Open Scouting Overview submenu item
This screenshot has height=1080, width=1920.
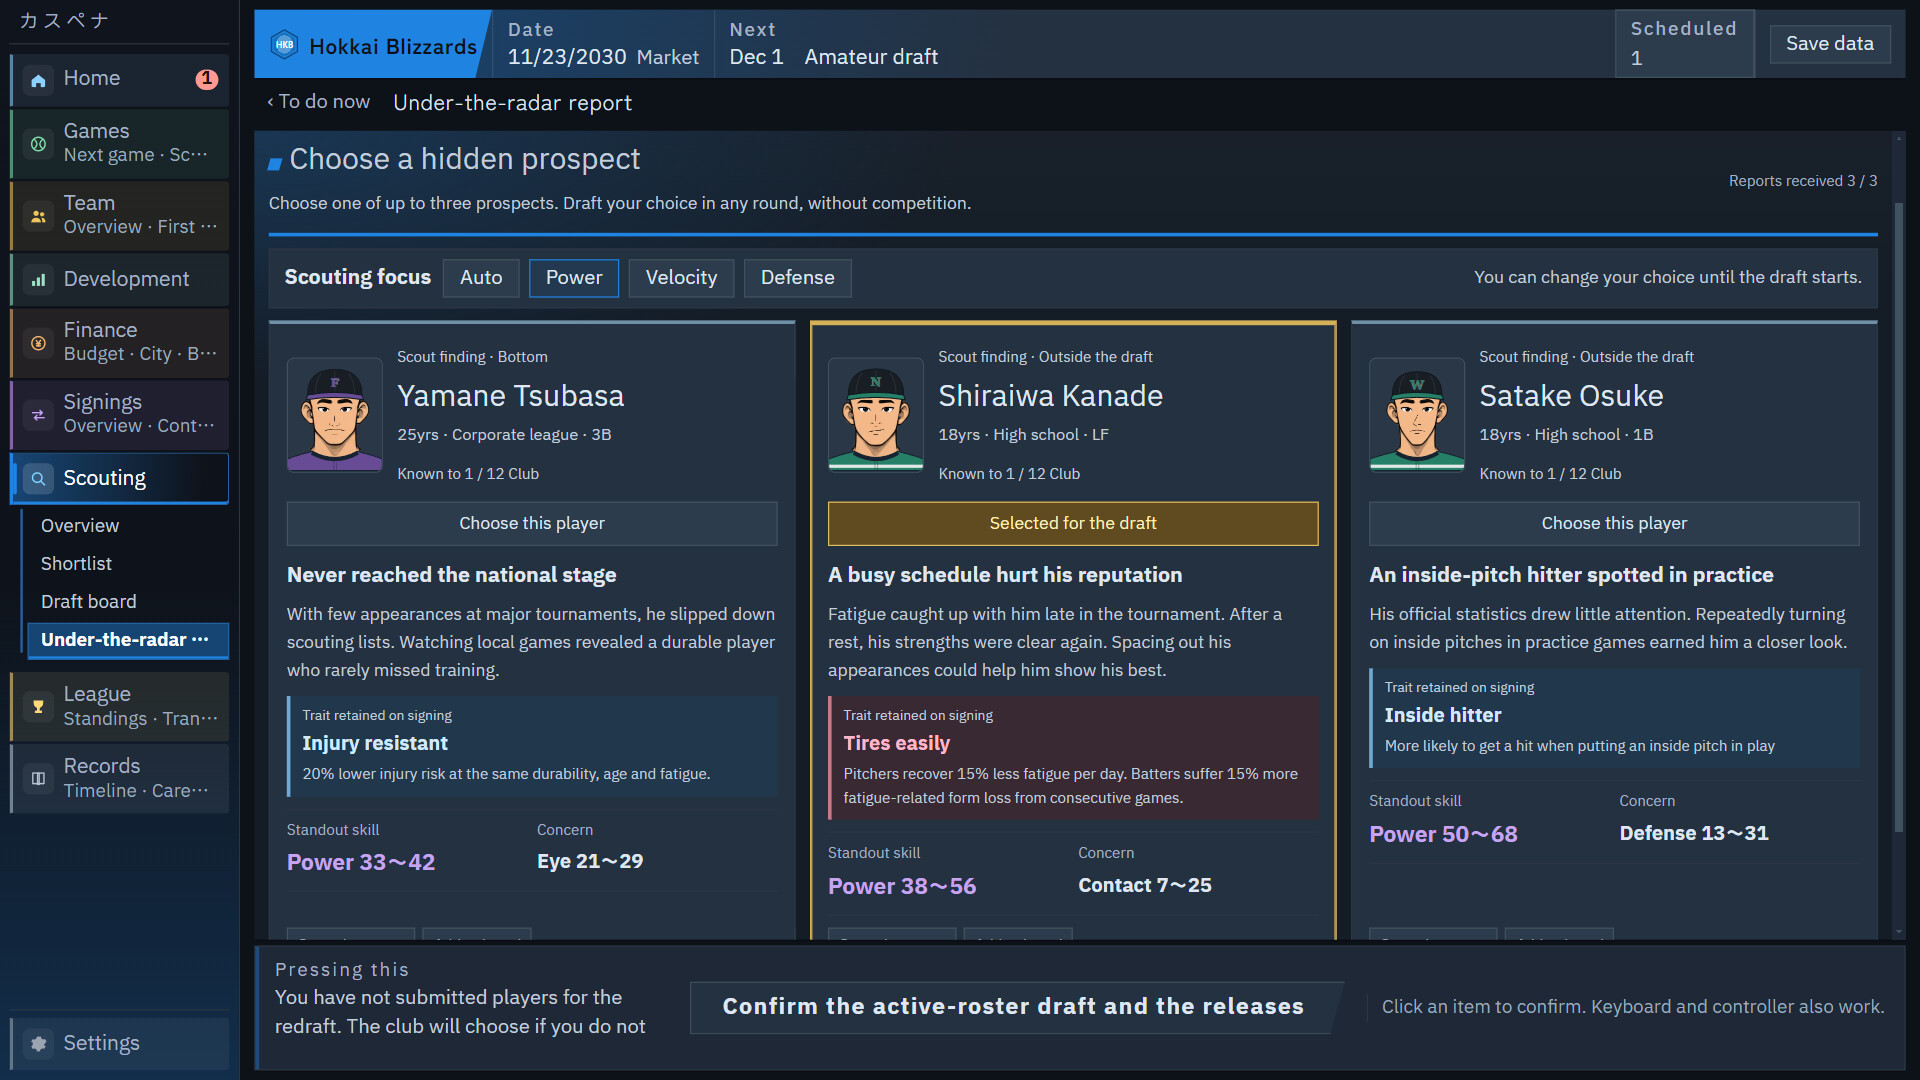80,526
